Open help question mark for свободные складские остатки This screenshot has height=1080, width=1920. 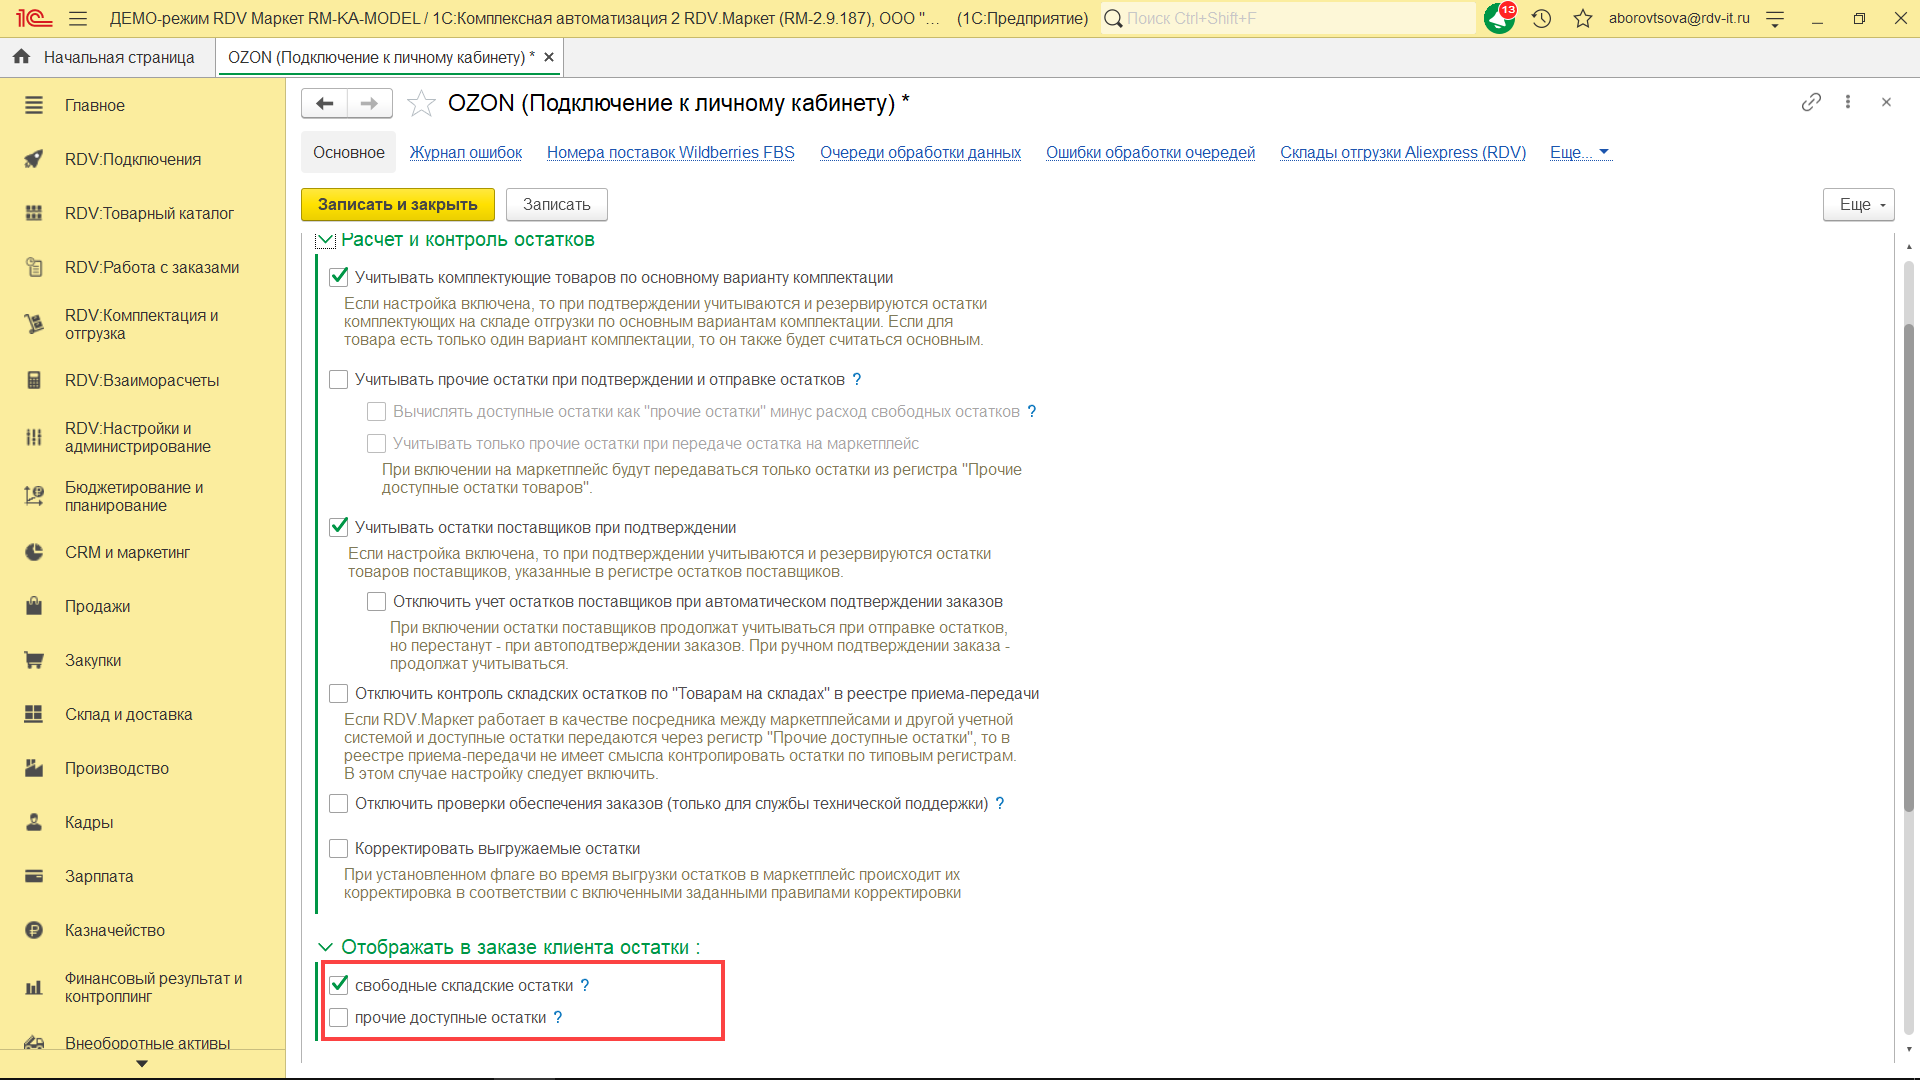tap(585, 985)
